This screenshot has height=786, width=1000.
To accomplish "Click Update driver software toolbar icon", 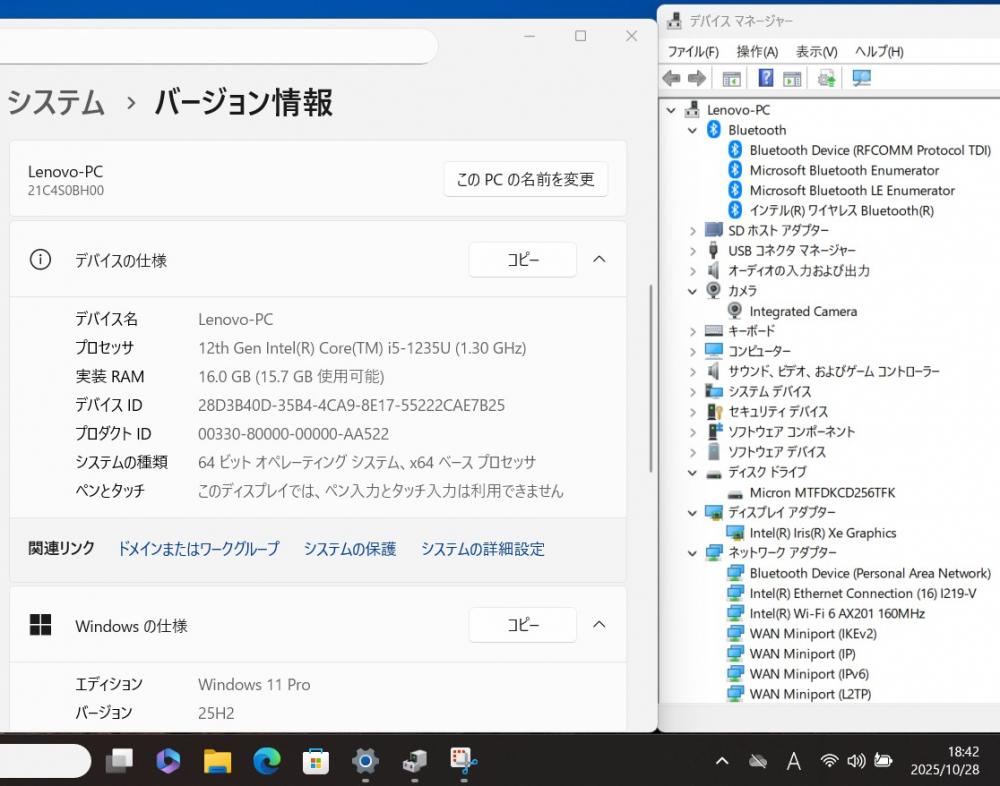I will [x=827, y=78].
